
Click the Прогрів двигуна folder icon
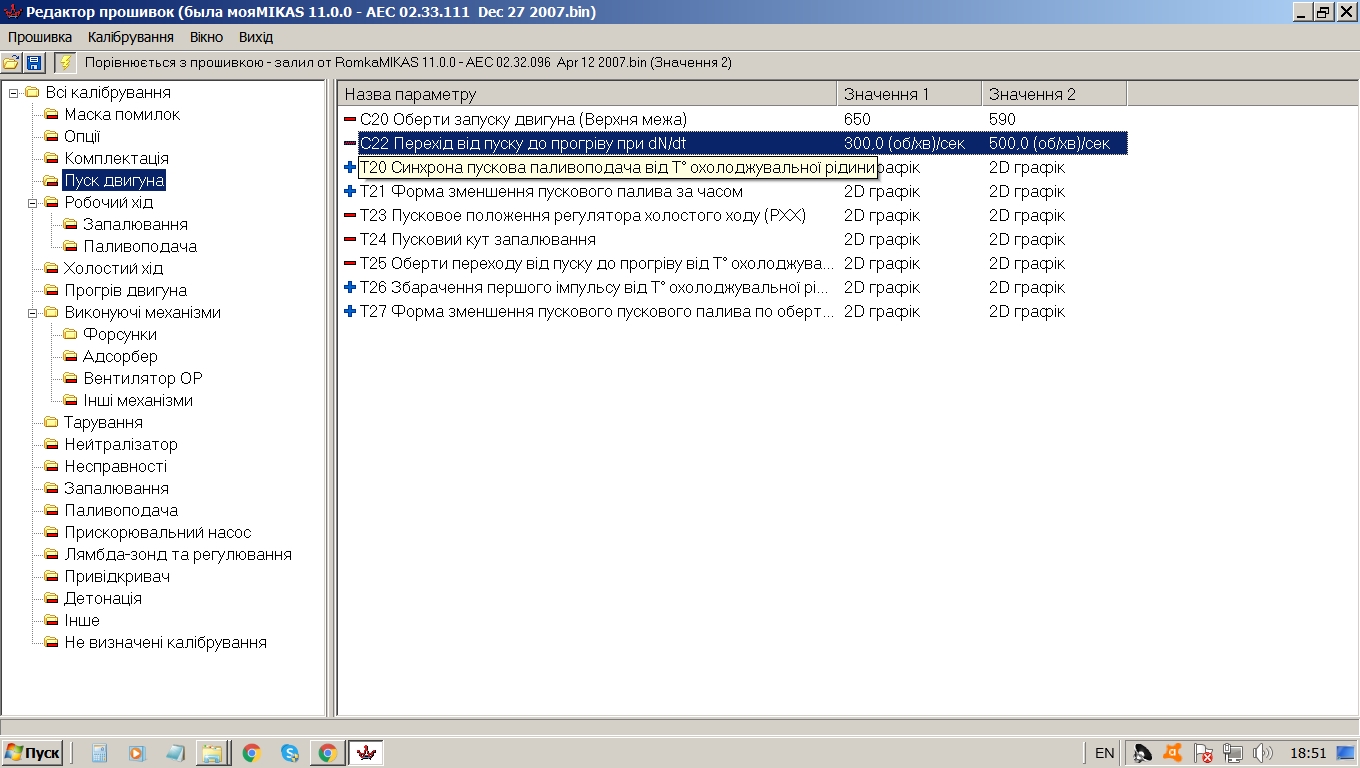click(51, 291)
